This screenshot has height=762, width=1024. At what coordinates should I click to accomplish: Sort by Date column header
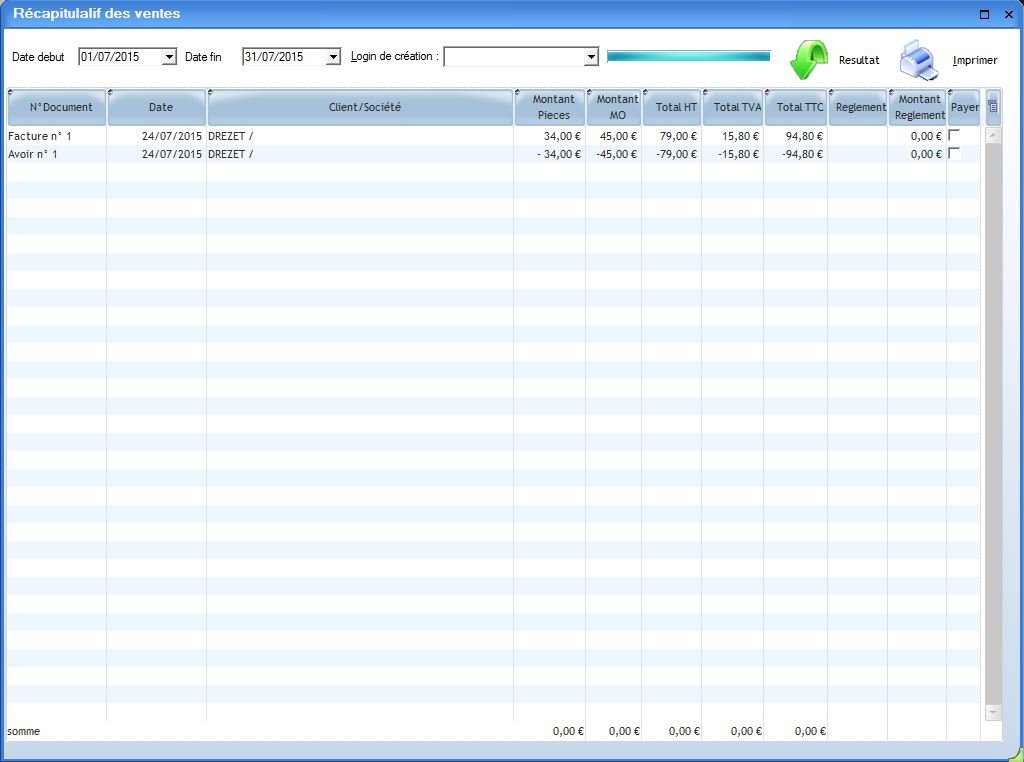pos(157,107)
